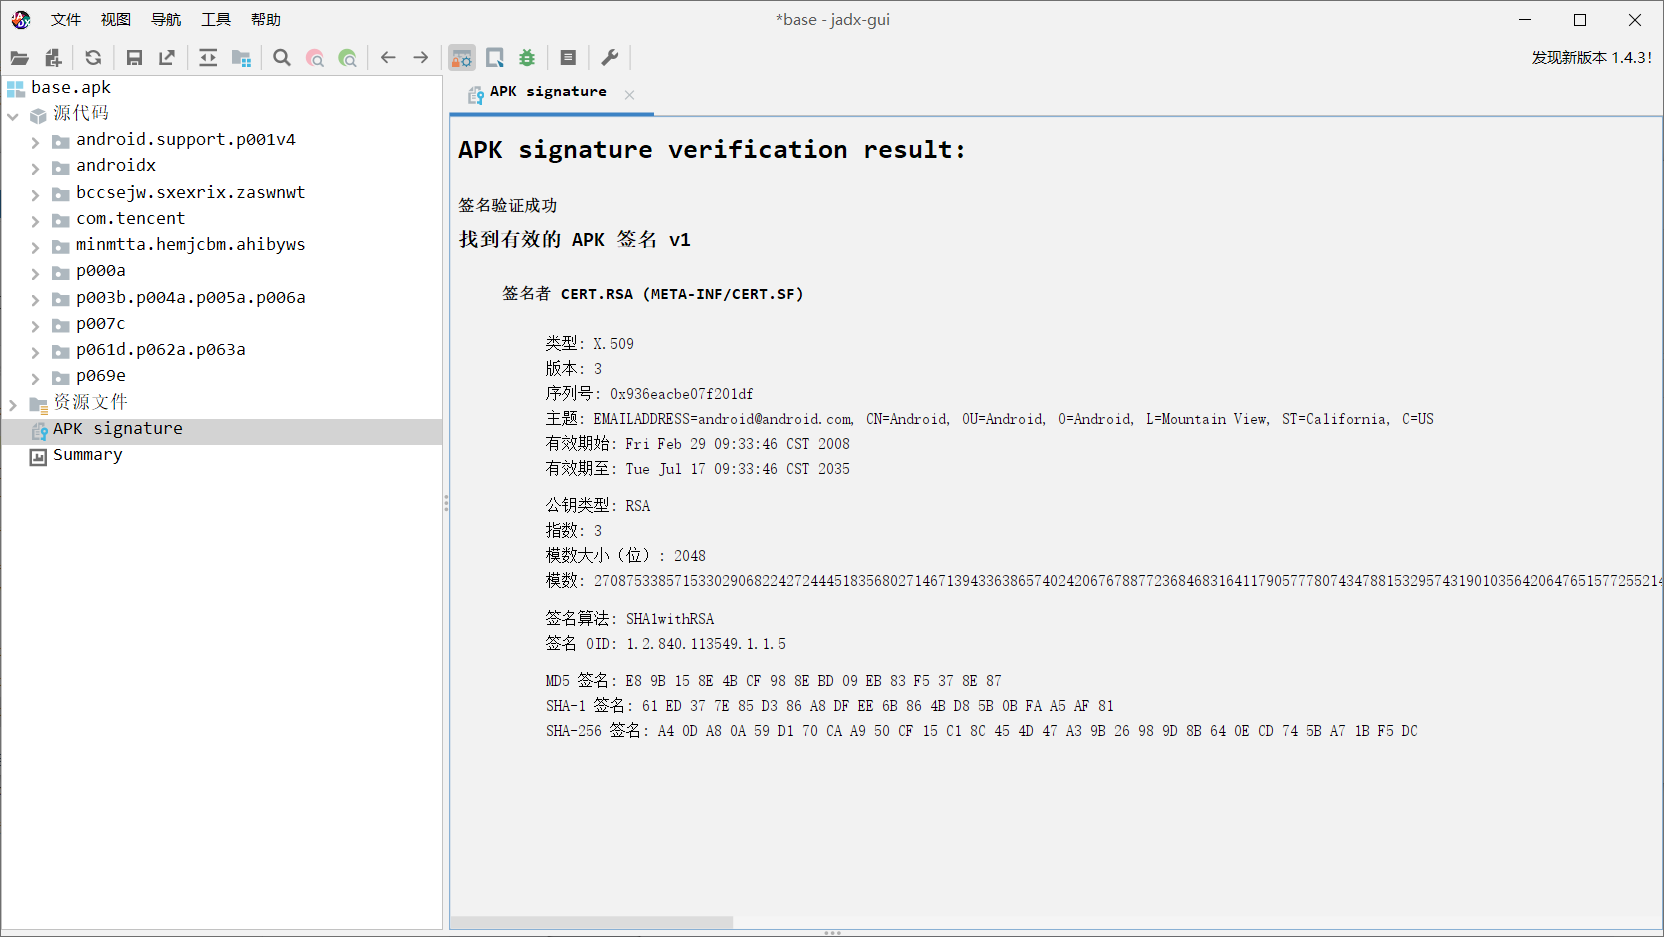Viewport: 1664px width, 937px height.
Task: Select the com.tencent package row
Action: tap(130, 219)
